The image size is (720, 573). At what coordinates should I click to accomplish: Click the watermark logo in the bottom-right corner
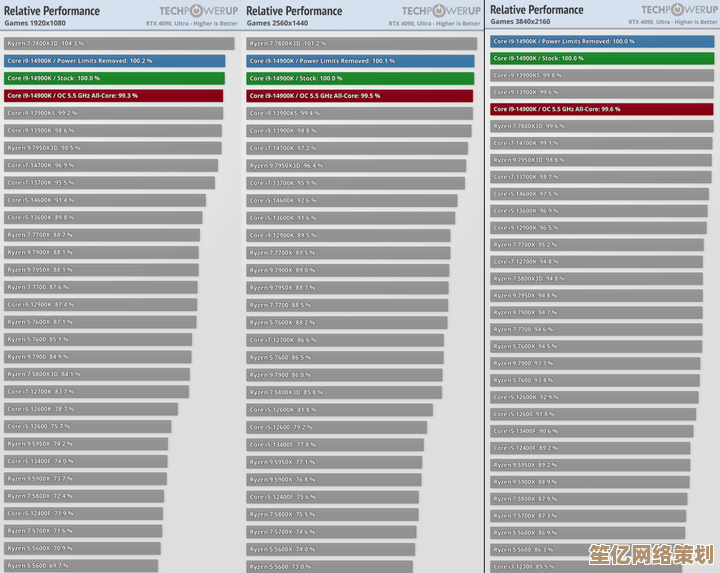[x=651, y=552]
